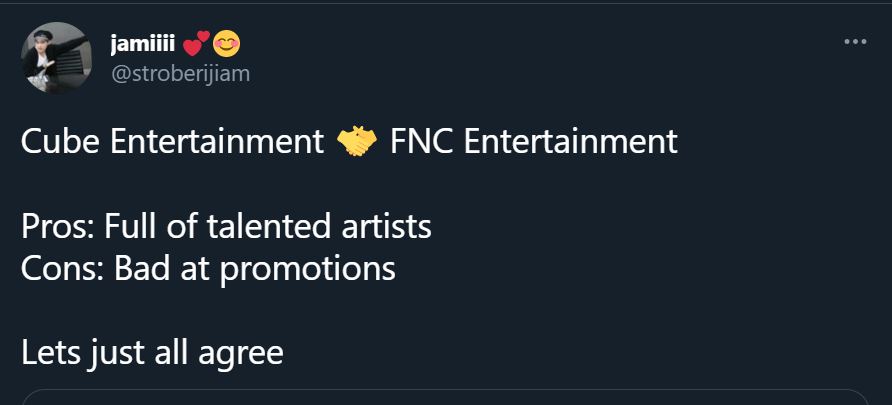Image resolution: width=892 pixels, height=405 pixels.
Task: Click the @stroberijiam handle
Action: pyautogui.click(x=179, y=73)
